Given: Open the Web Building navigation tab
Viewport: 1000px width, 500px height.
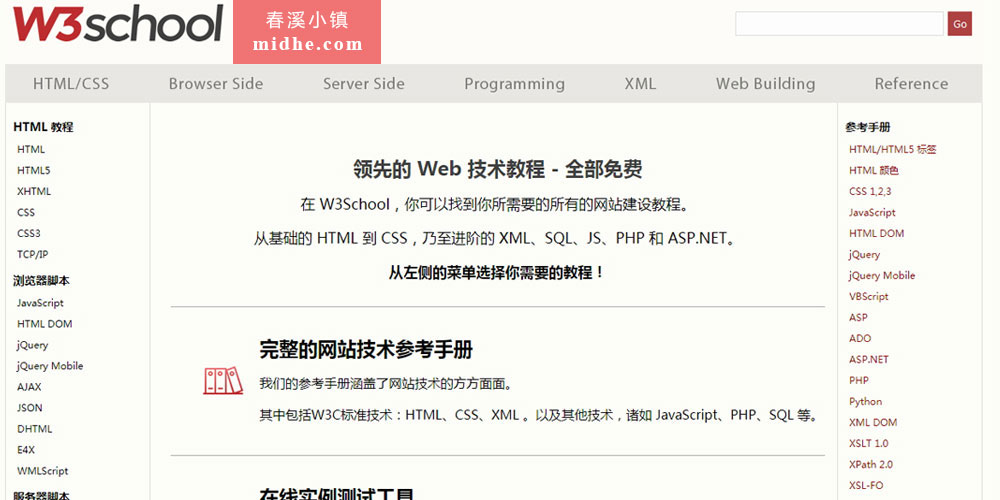Looking at the screenshot, I should [765, 84].
